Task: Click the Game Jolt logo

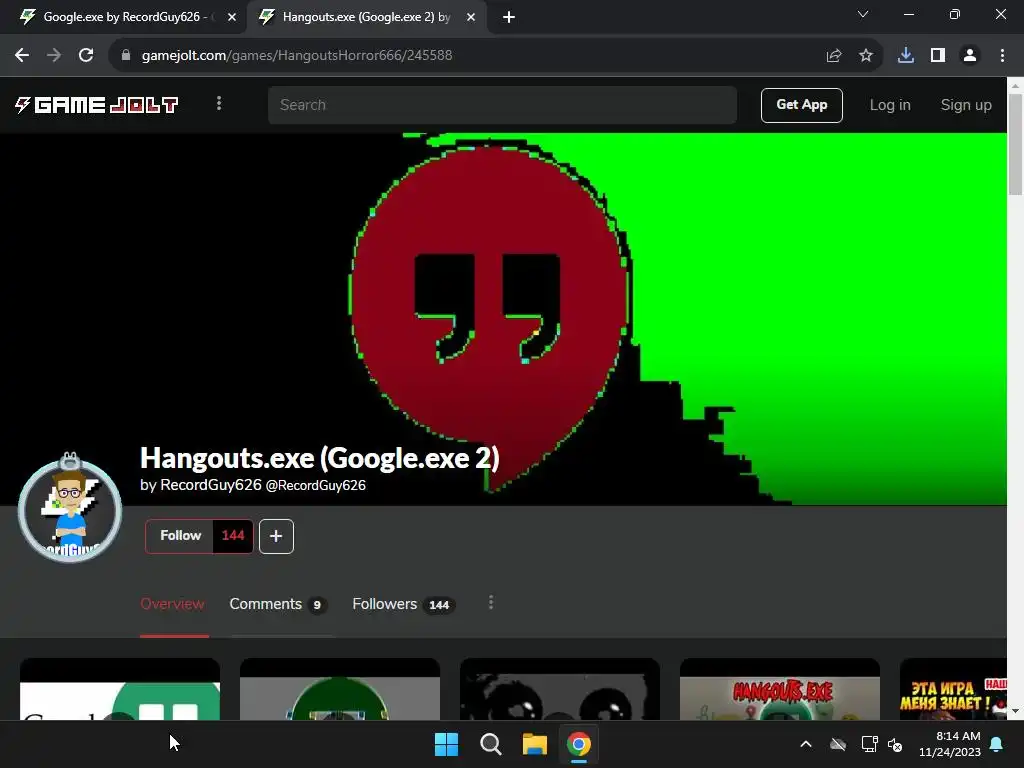Action: [x=97, y=104]
